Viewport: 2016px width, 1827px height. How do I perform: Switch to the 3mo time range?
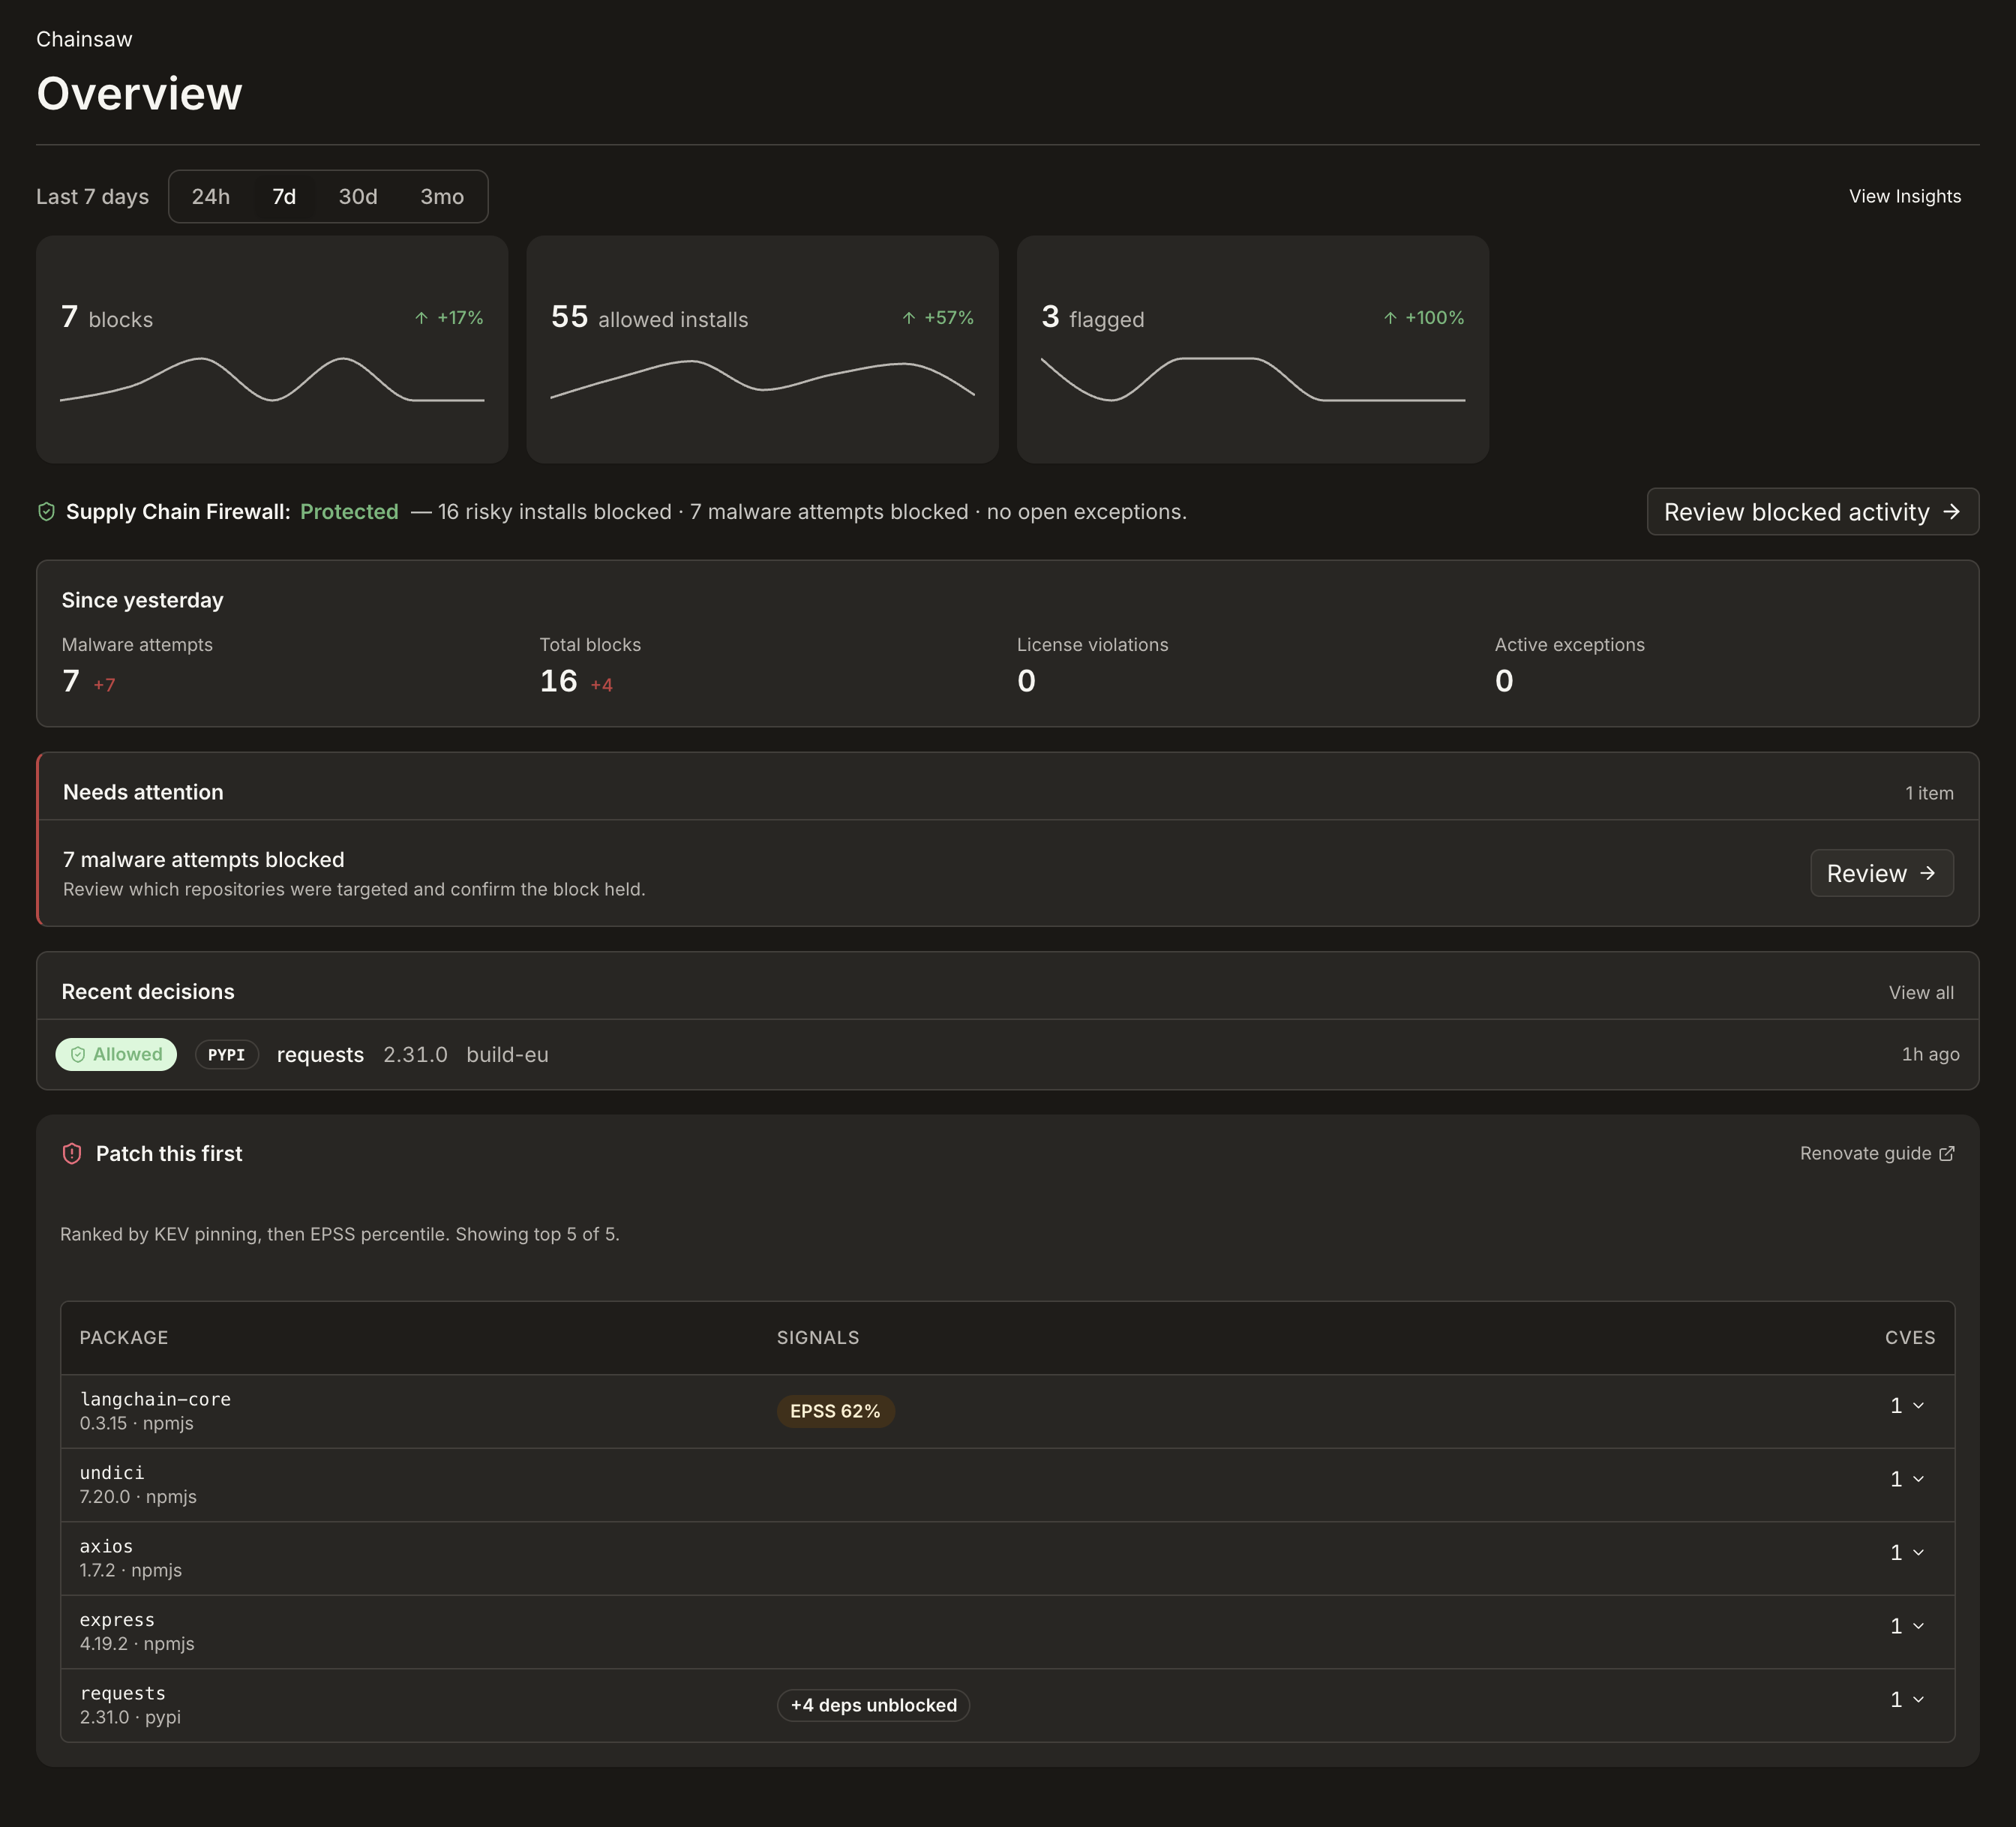[x=442, y=197]
